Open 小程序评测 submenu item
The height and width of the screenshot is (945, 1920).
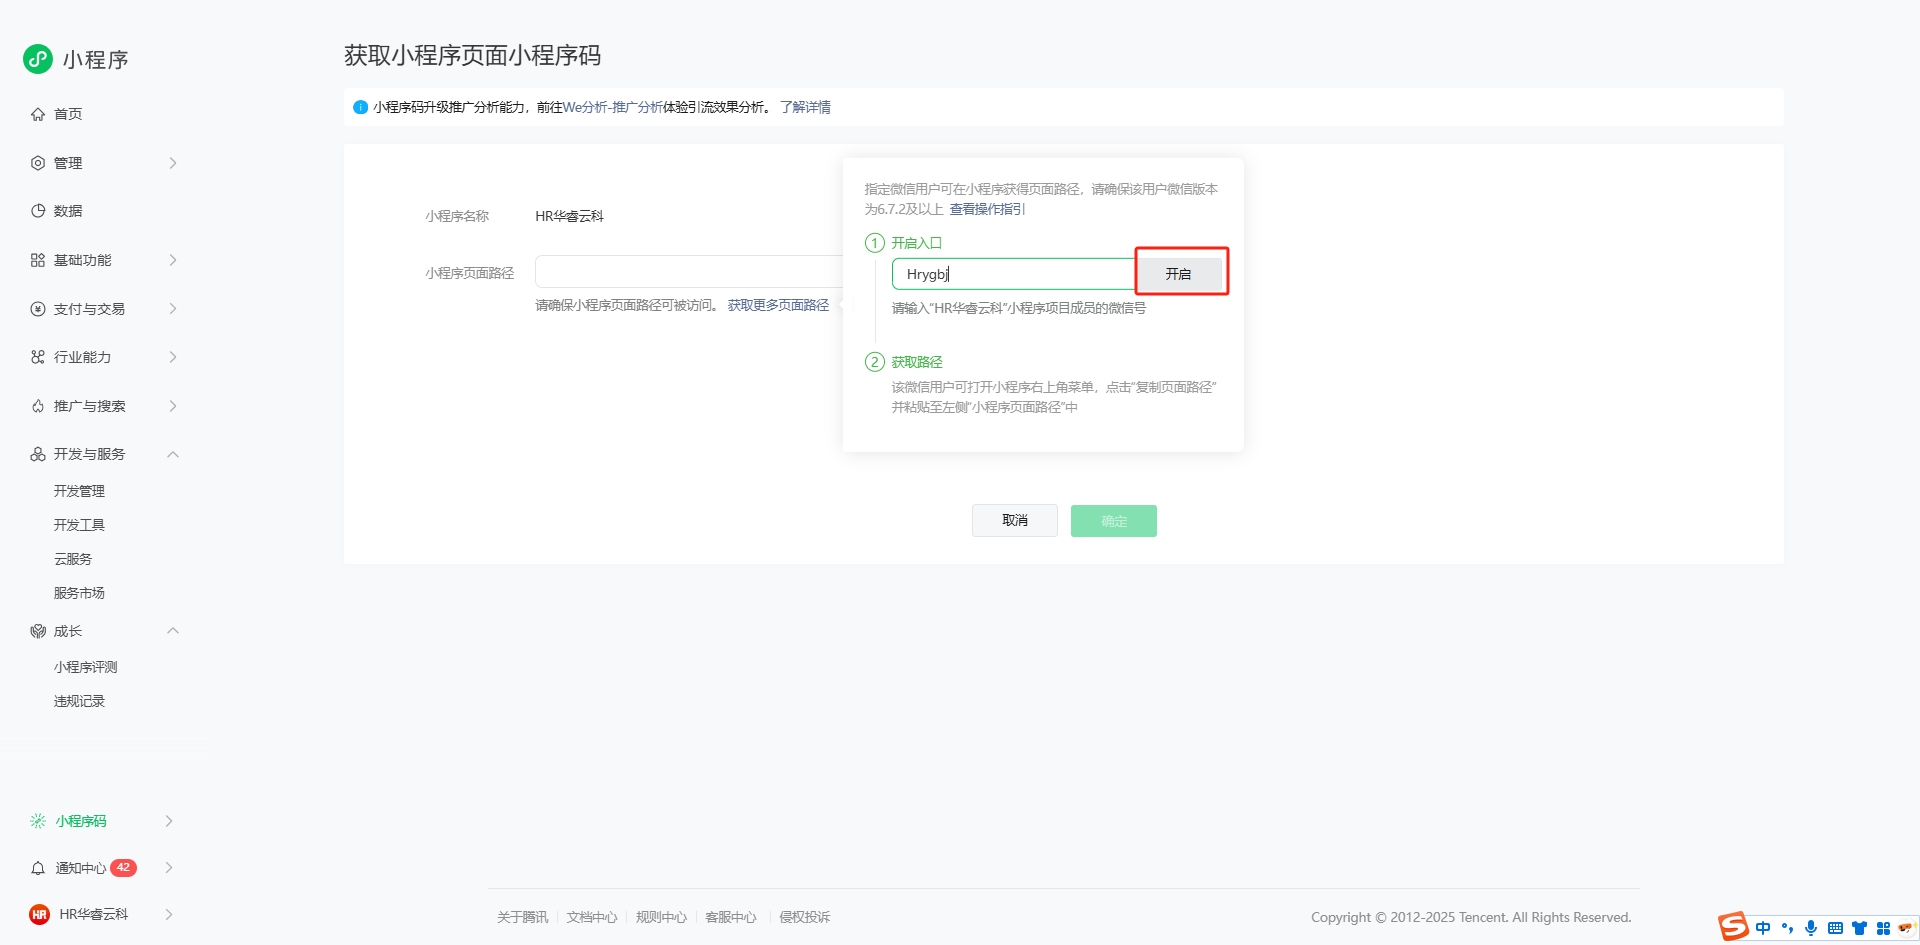85,667
